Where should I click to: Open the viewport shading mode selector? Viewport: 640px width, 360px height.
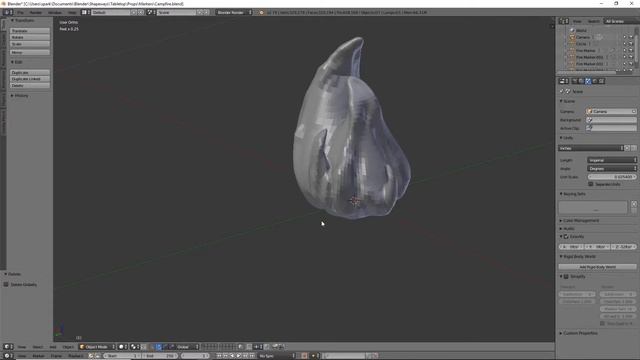(x=122, y=347)
